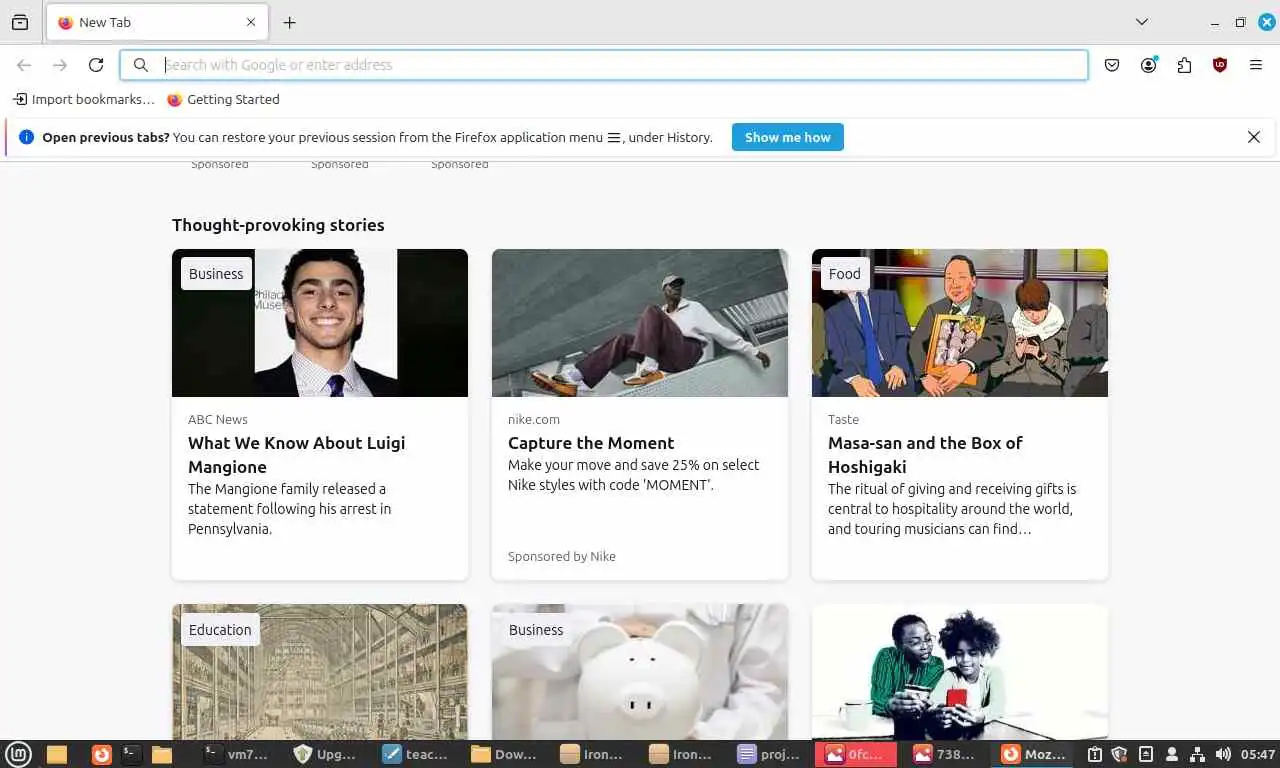Open the piggy bank Business story
Screen dimensions: 1280x768
pyautogui.click(x=640, y=672)
